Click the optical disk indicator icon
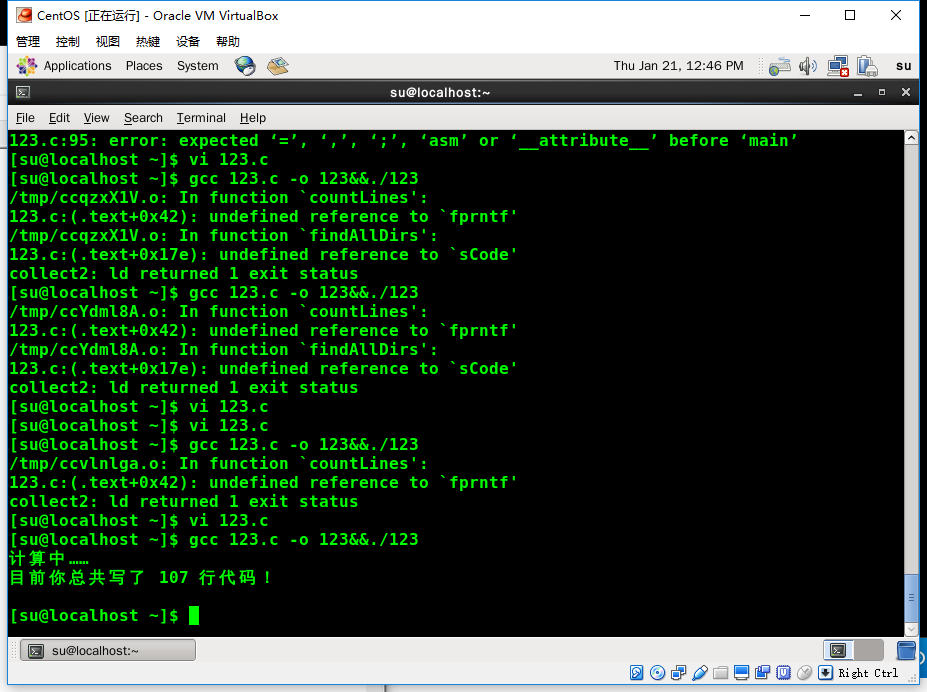Image resolution: width=927 pixels, height=692 pixels. [x=657, y=672]
